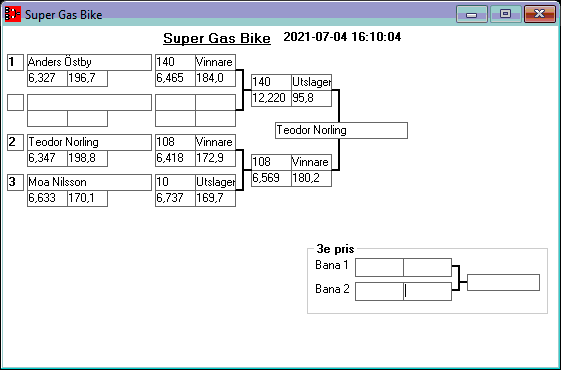Click the 3e pris result field

503,283
